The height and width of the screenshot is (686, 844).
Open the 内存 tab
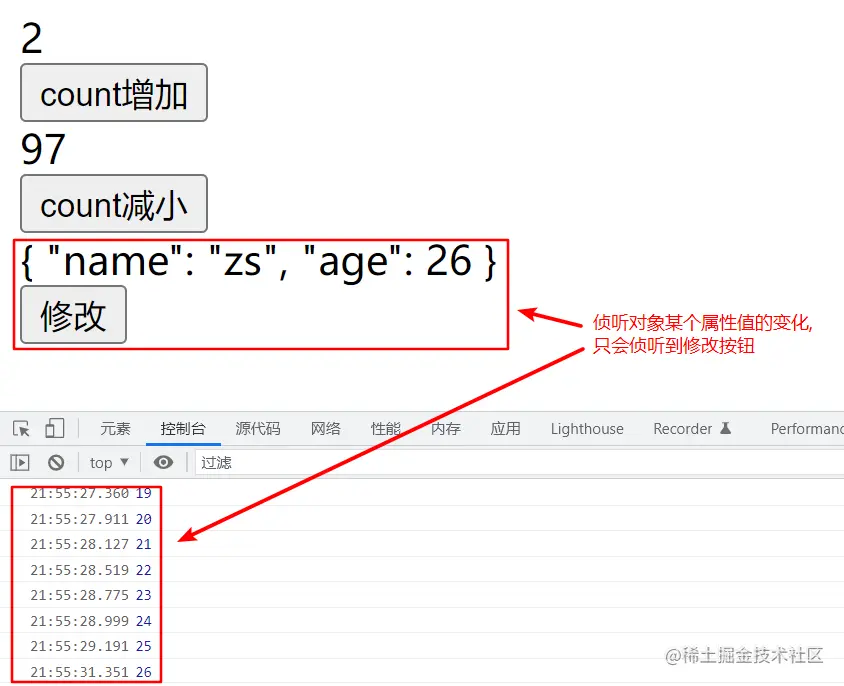[x=446, y=429]
